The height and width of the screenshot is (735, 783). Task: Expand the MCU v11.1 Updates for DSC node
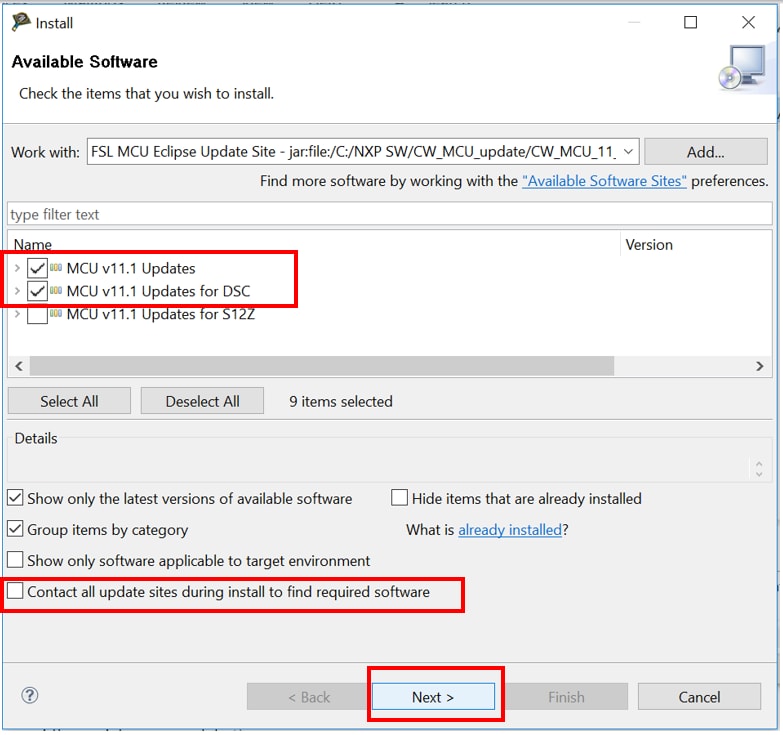pos(17,291)
